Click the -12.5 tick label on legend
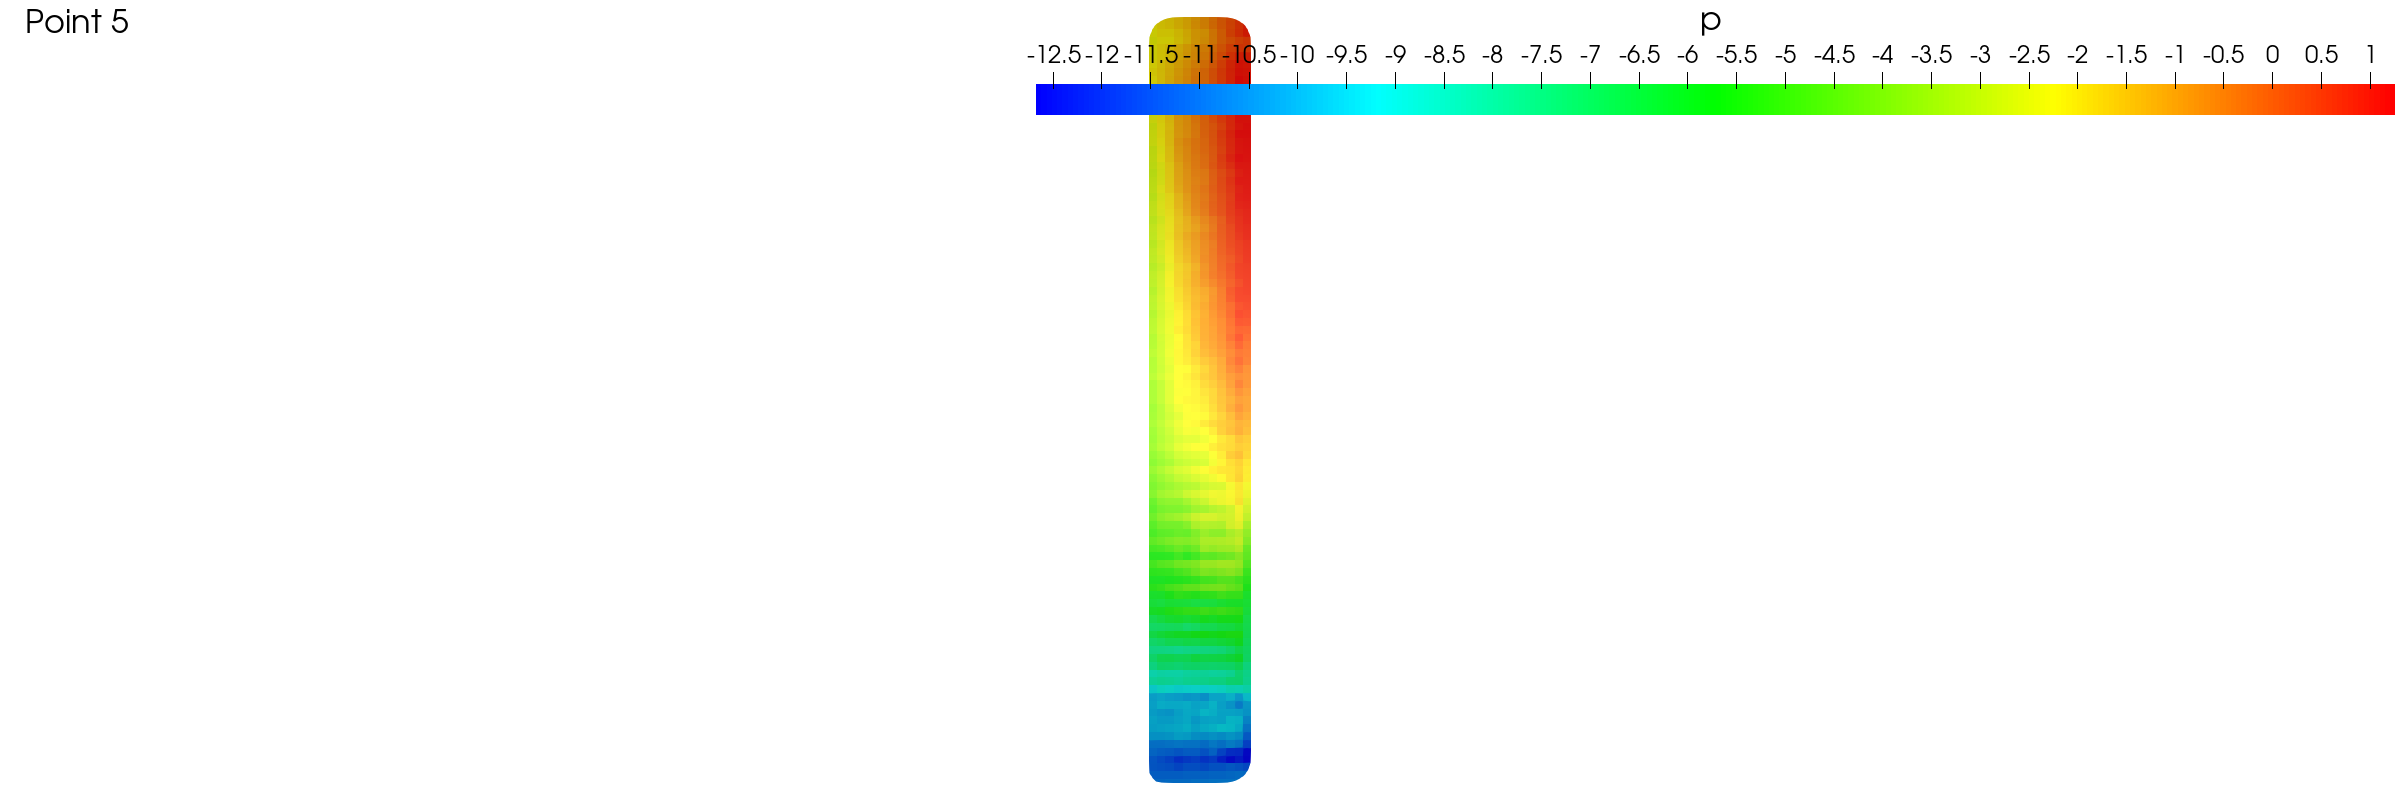The width and height of the screenshot is (2400, 800). 1053,55
